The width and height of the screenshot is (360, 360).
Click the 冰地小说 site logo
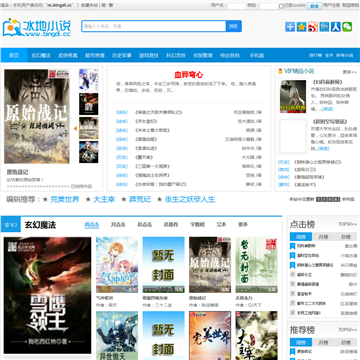coord(37,27)
